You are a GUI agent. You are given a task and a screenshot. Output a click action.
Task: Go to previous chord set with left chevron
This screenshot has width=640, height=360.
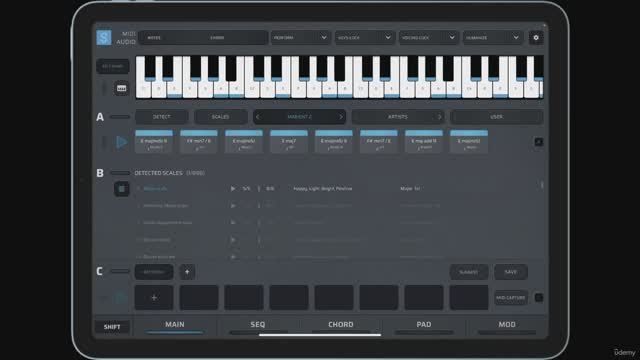[257, 117]
